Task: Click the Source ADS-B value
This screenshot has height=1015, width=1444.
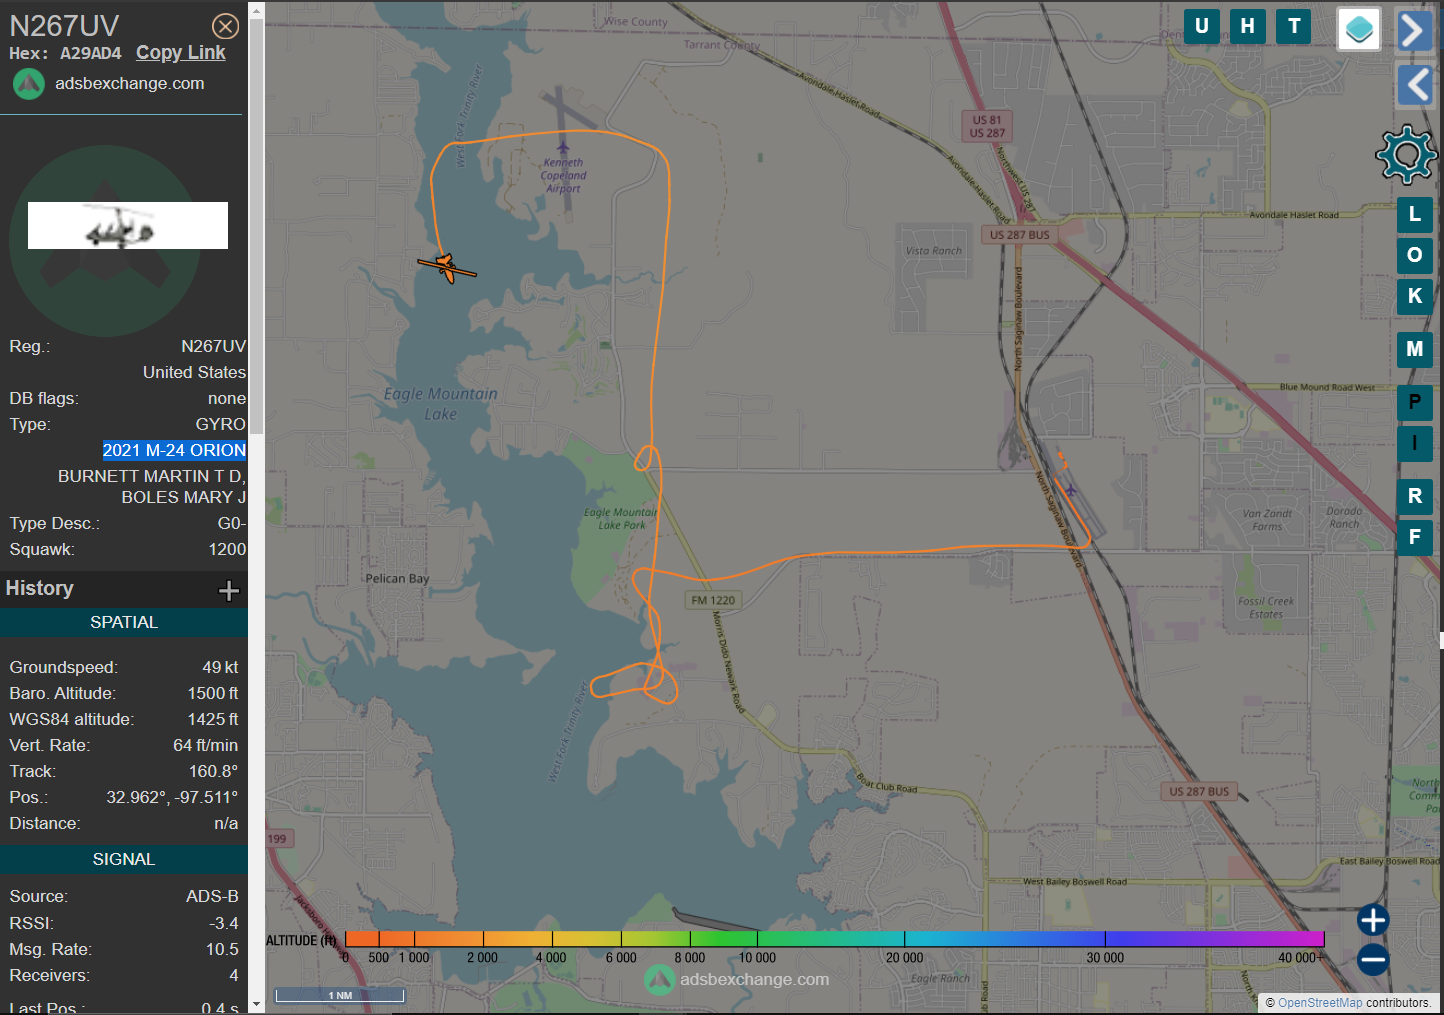Action: coord(212,897)
